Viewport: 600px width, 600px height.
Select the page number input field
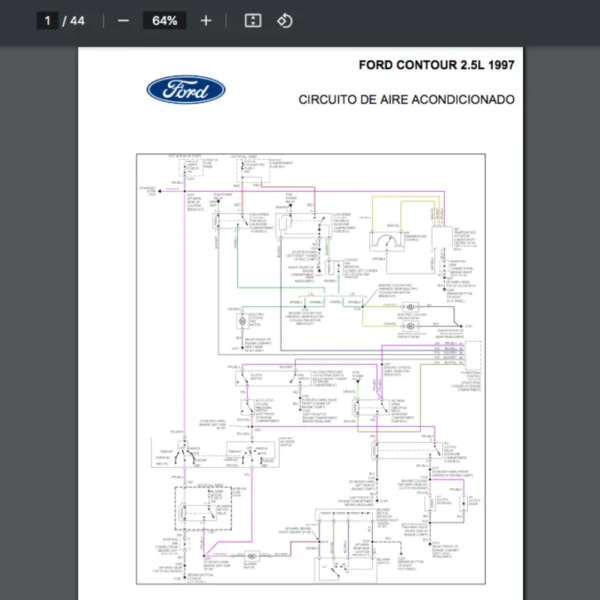(x=47, y=21)
